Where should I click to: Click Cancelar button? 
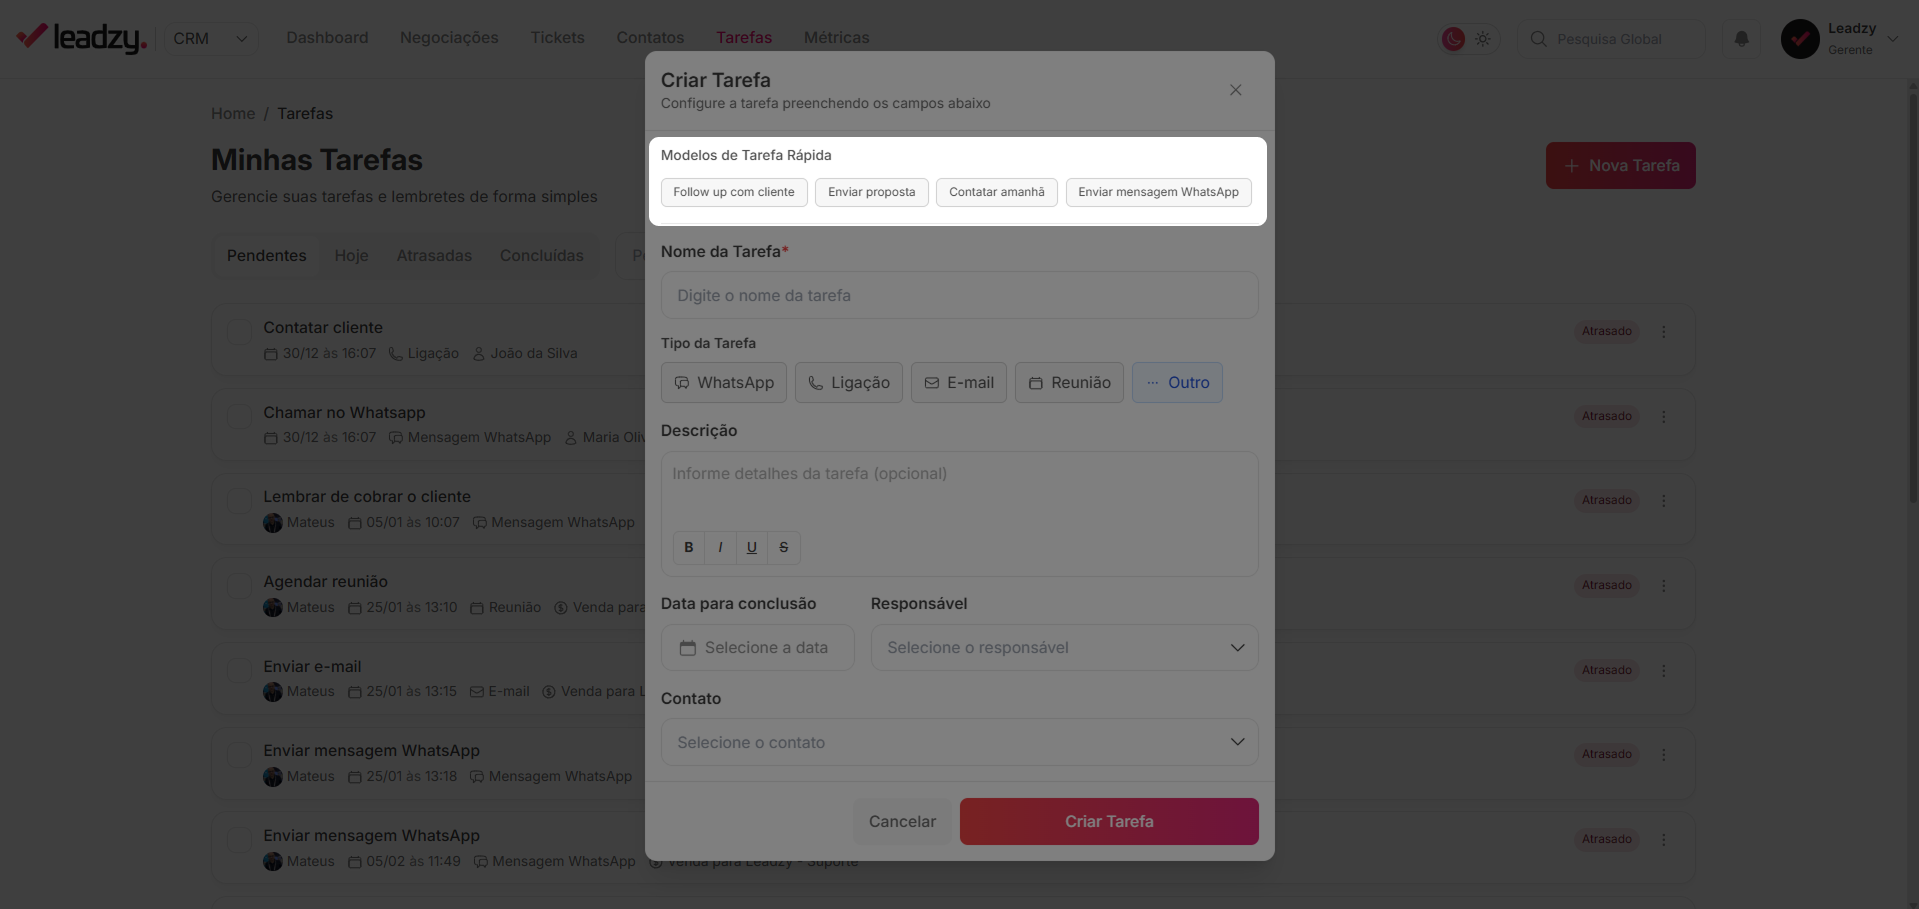(902, 821)
